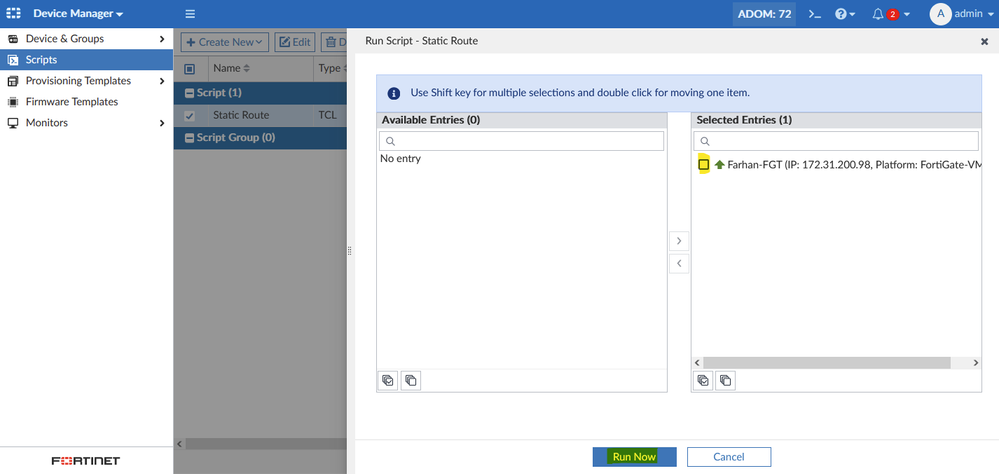
Task: Click the Type column header
Action: click(x=330, y=68)
